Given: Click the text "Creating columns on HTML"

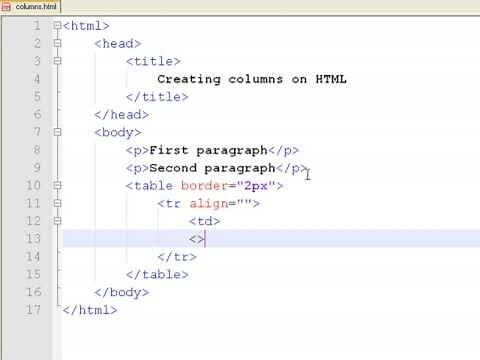Looking at the screenshot, I should [252, 79].
